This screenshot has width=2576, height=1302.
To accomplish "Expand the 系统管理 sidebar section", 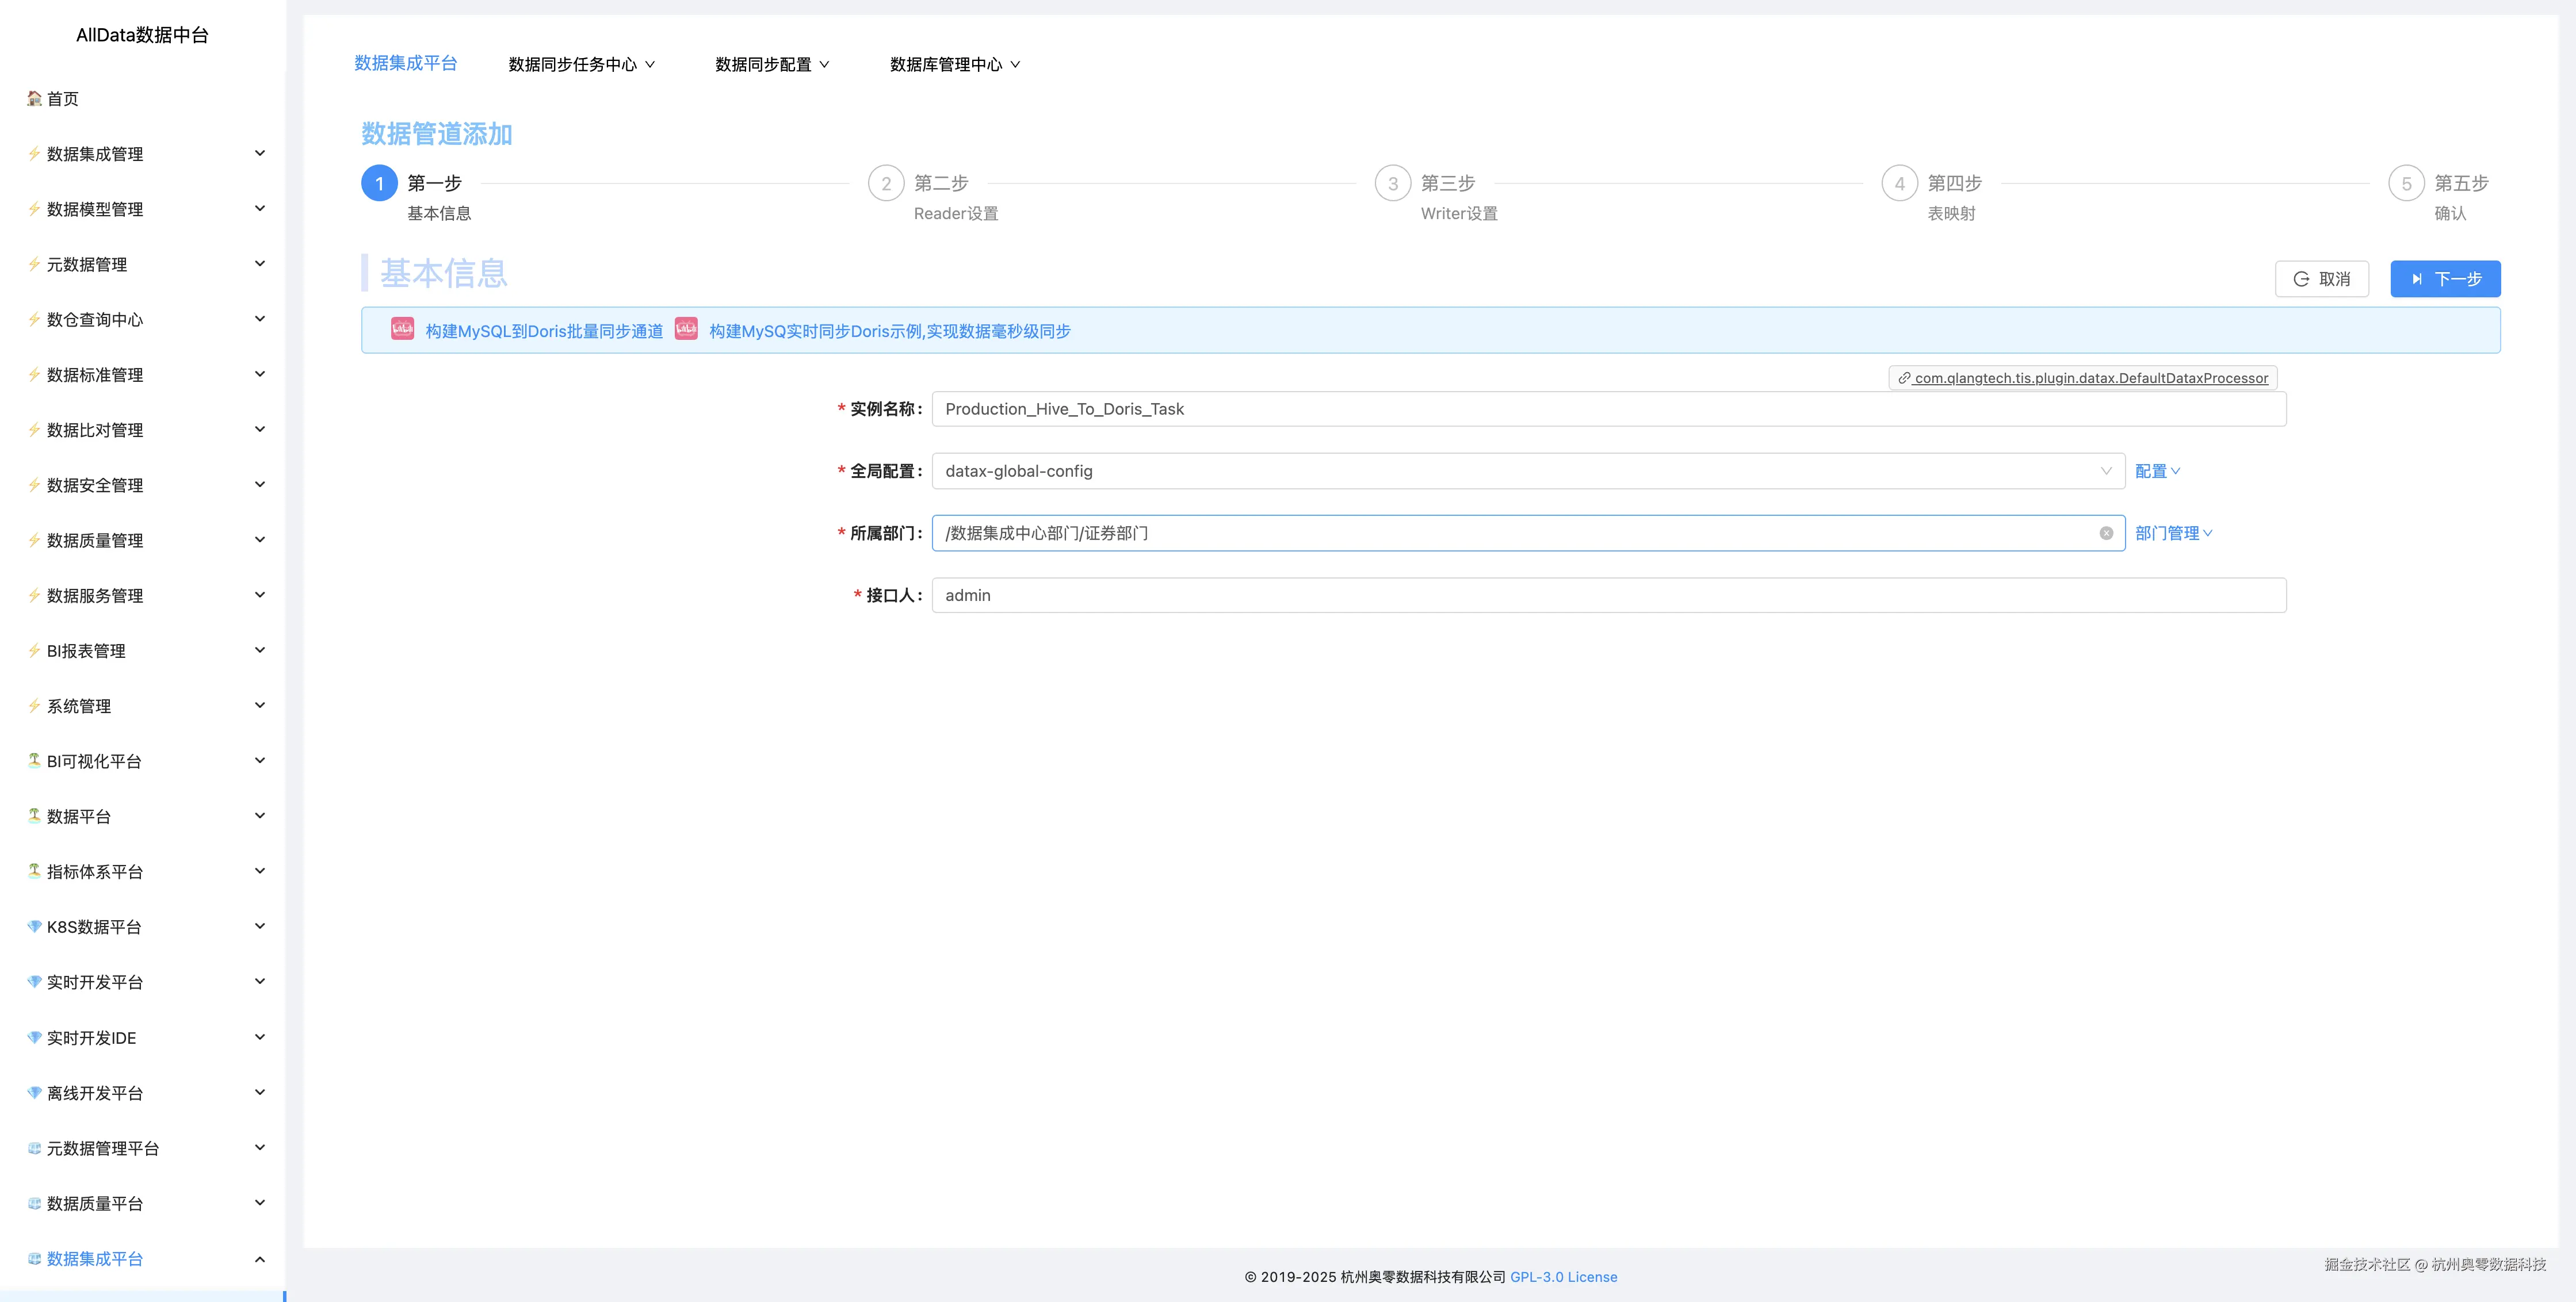I will click(261, 705).
